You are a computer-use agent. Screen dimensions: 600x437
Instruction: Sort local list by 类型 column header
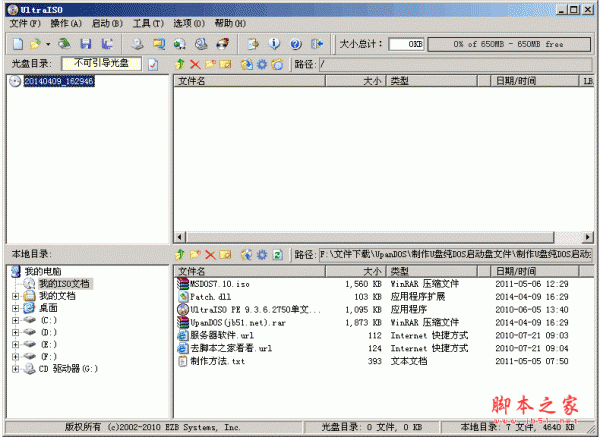[432, 272]
